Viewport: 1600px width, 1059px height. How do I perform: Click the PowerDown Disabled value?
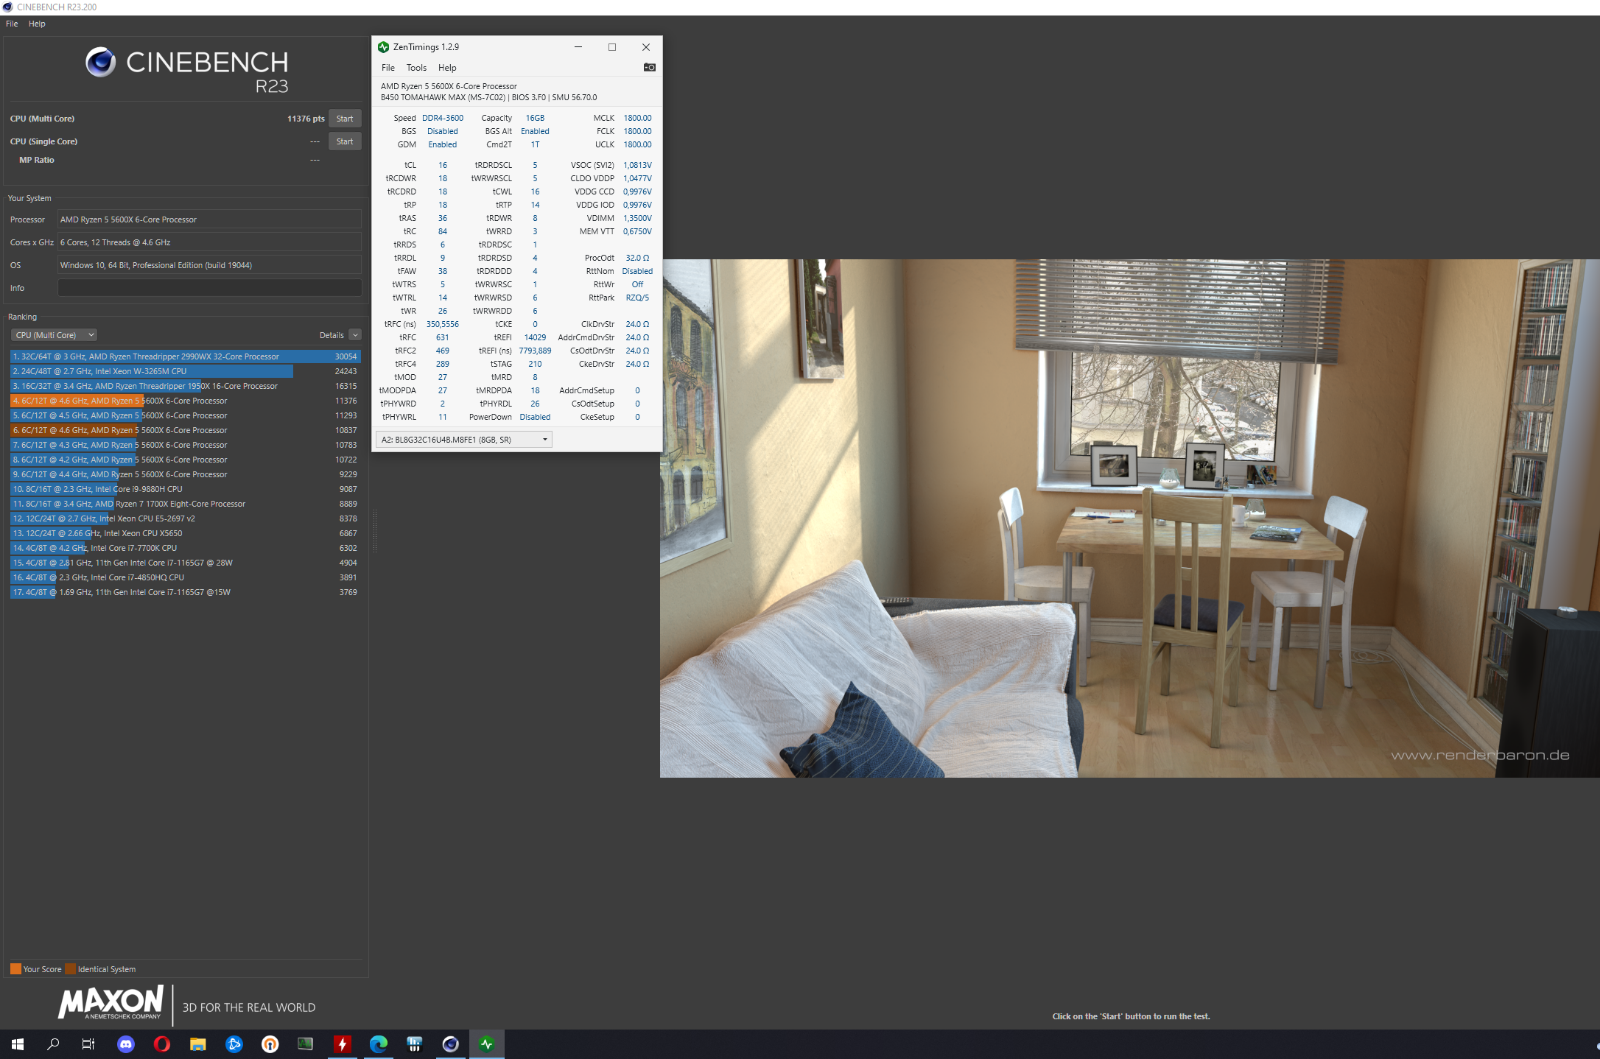[535, 417]
